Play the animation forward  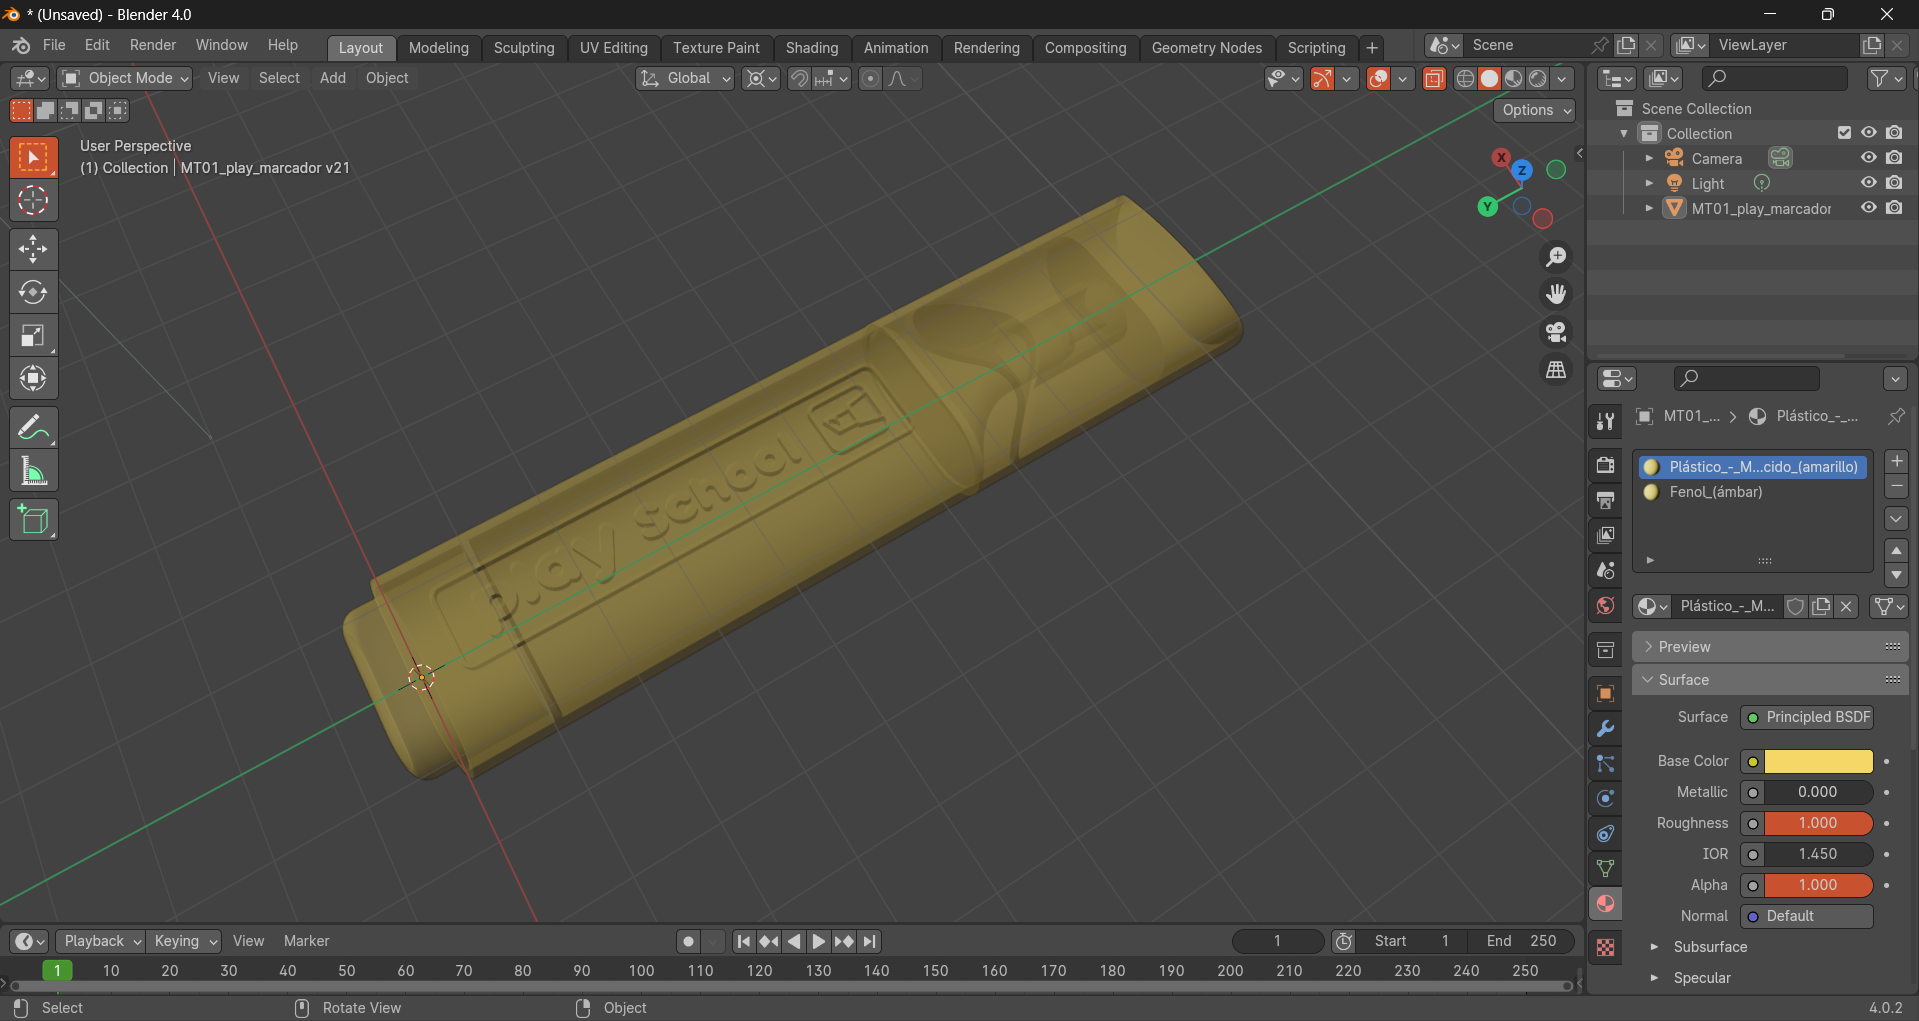click(819, 941)
